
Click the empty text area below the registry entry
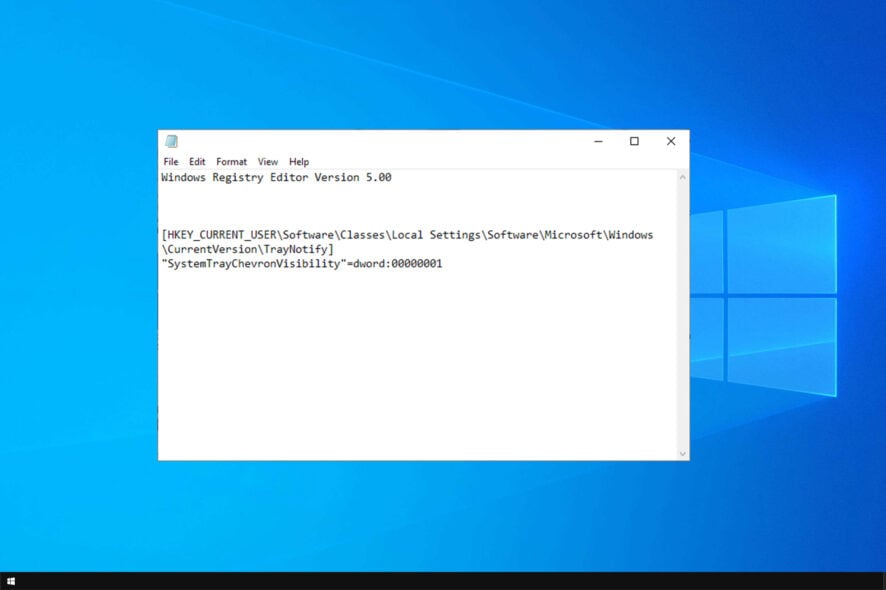point(418,365)
